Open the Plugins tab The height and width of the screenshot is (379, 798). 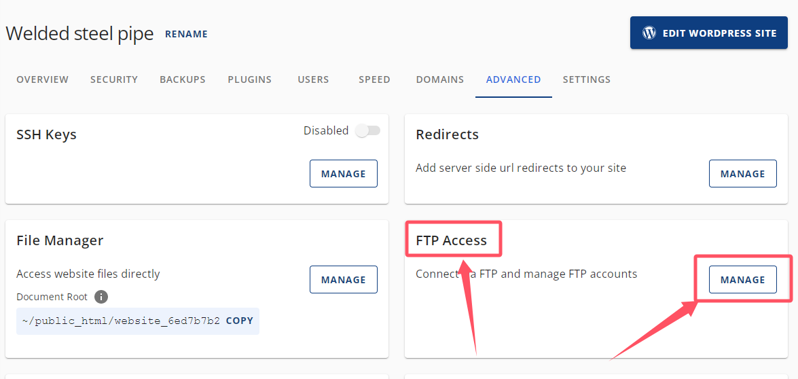[x=249, y=79]
